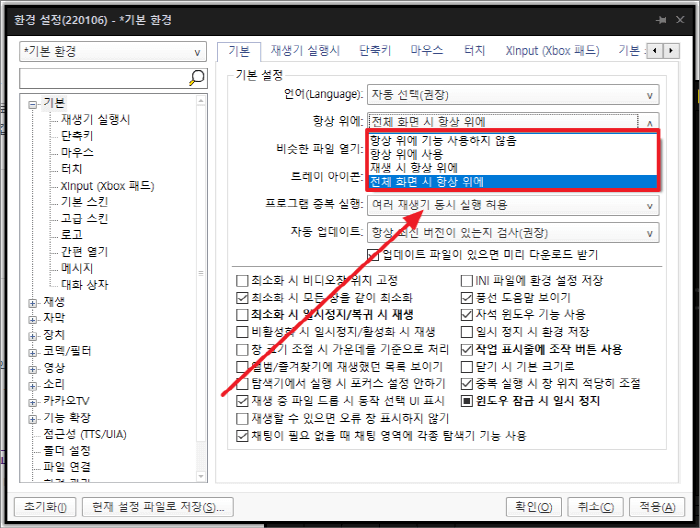Switch to 마우스 tab

point(427,51)
